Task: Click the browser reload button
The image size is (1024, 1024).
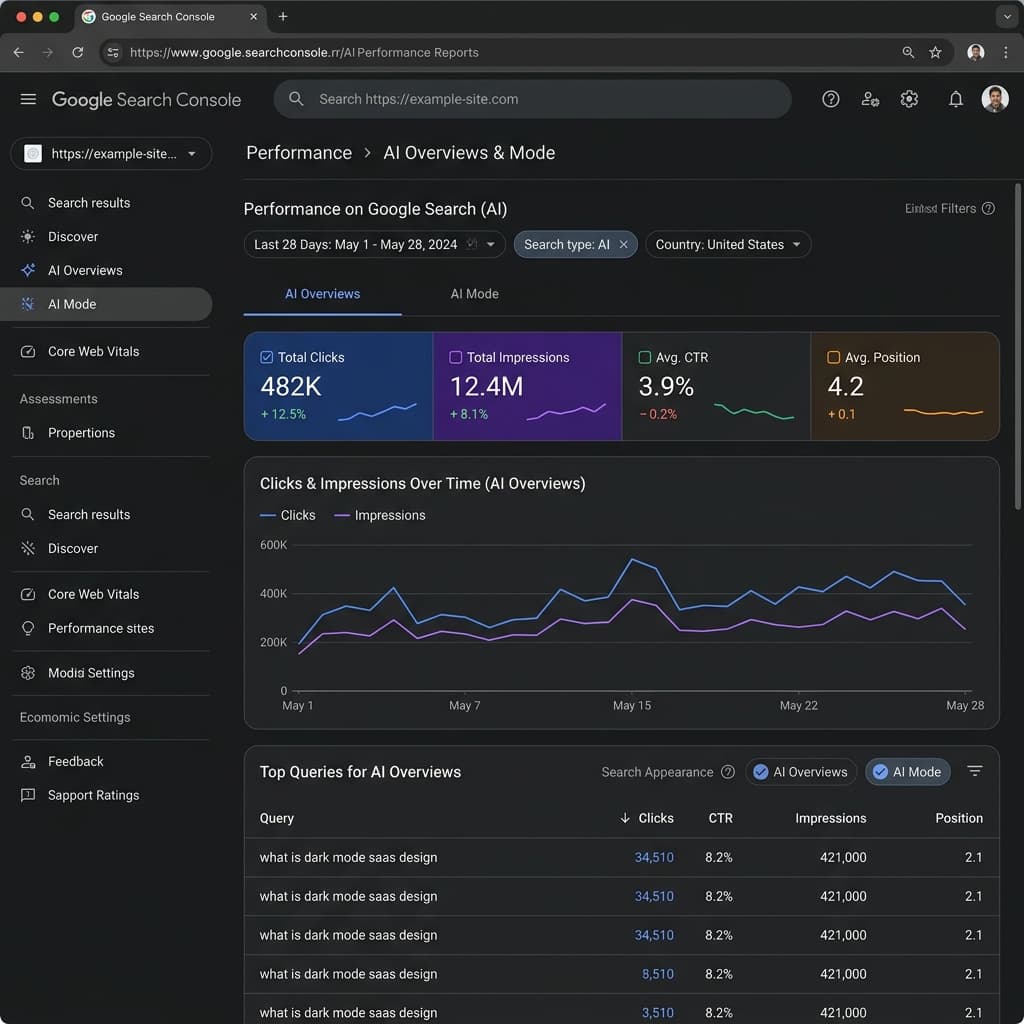Action: [x=78, y=52]
